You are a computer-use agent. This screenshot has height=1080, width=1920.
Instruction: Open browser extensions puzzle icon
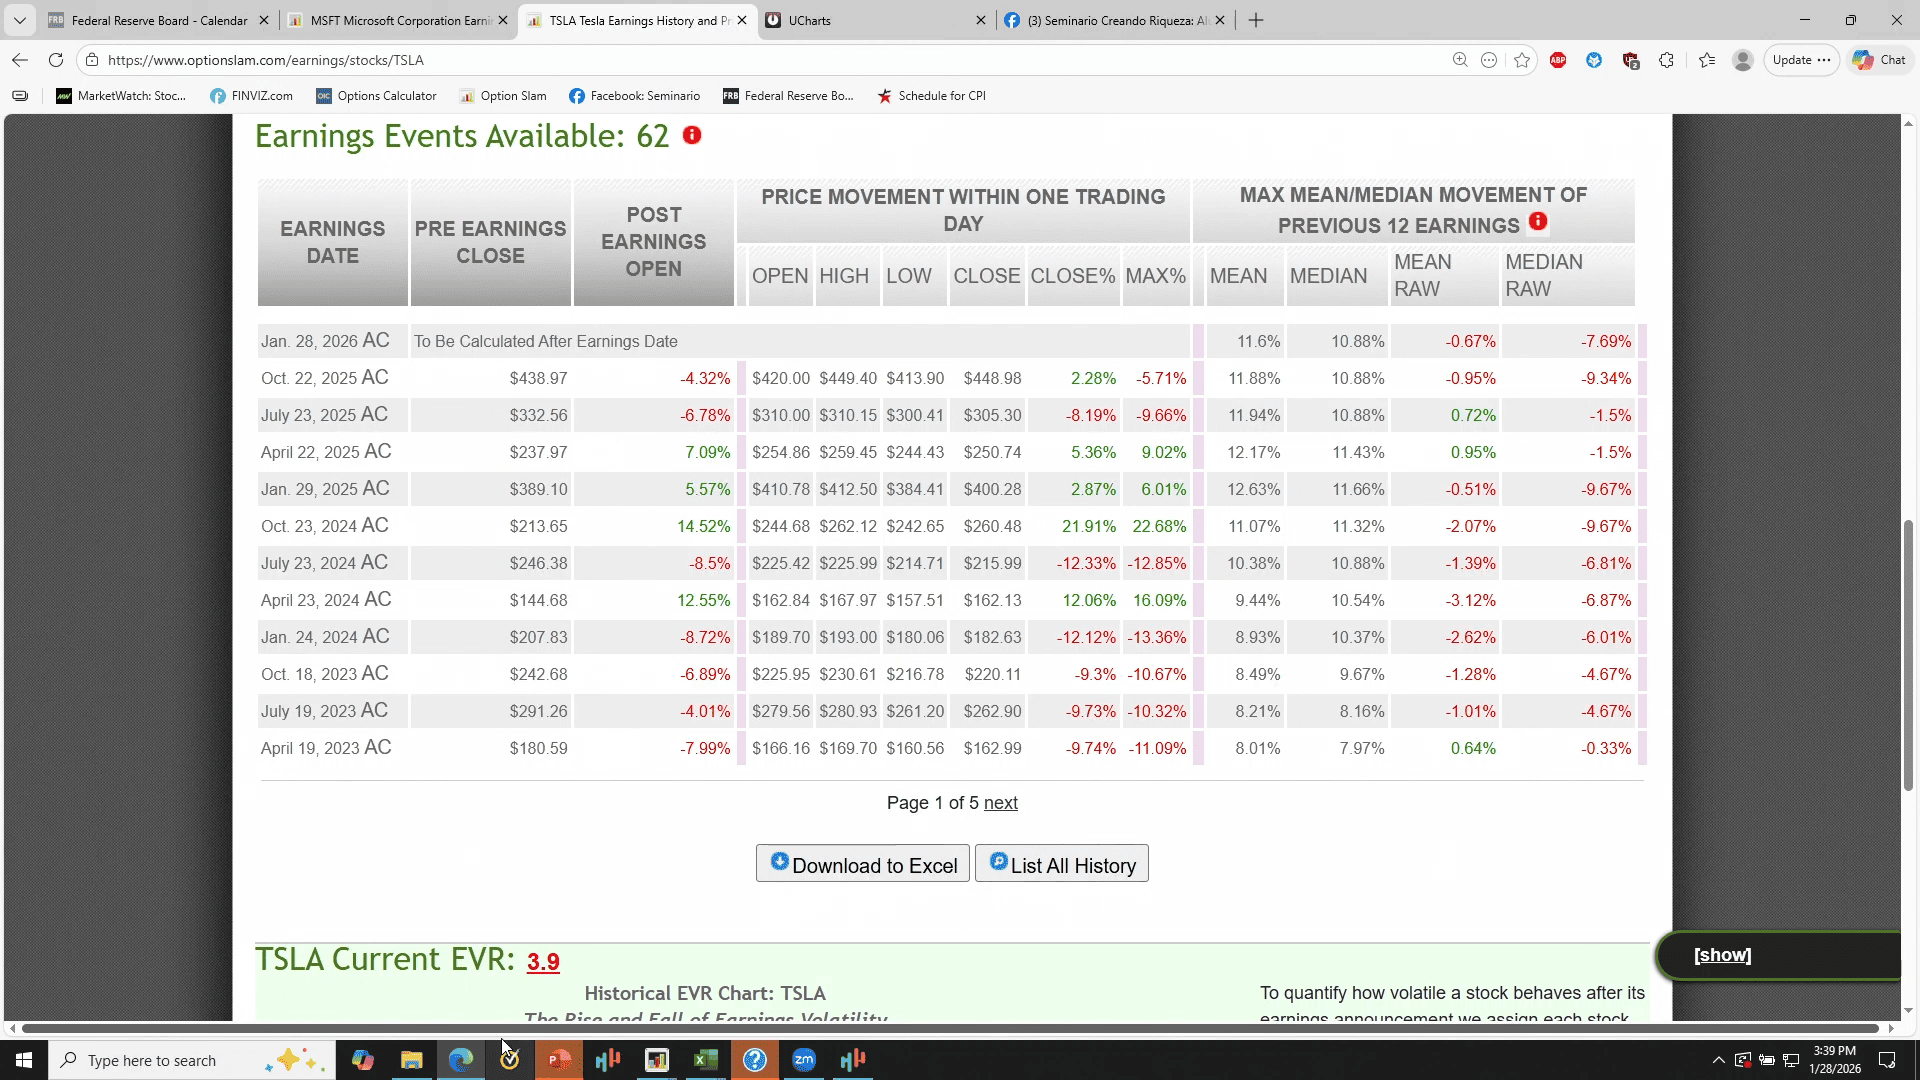[1666, 60]
